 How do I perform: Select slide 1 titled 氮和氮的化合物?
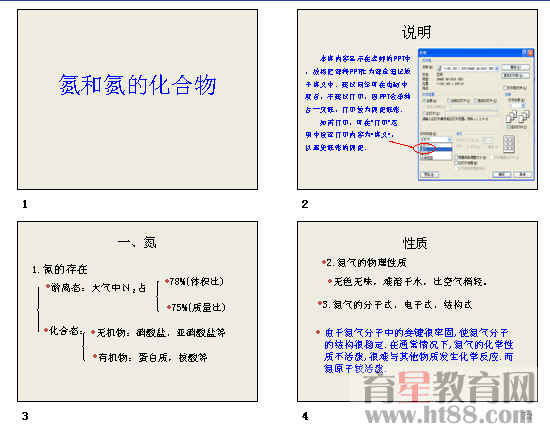click(137, 99)
